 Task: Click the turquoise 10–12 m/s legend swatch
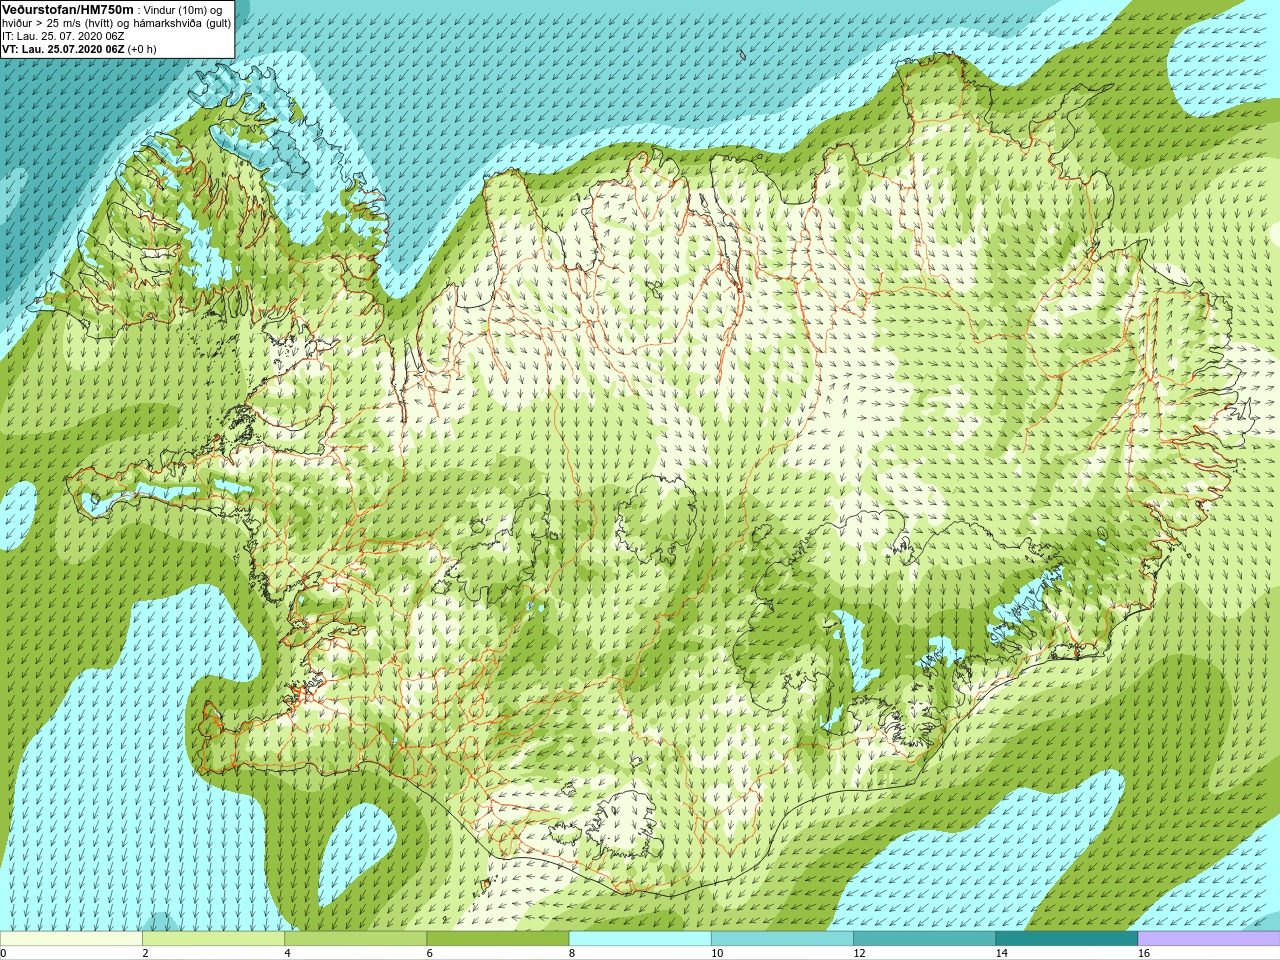[782, 938]
